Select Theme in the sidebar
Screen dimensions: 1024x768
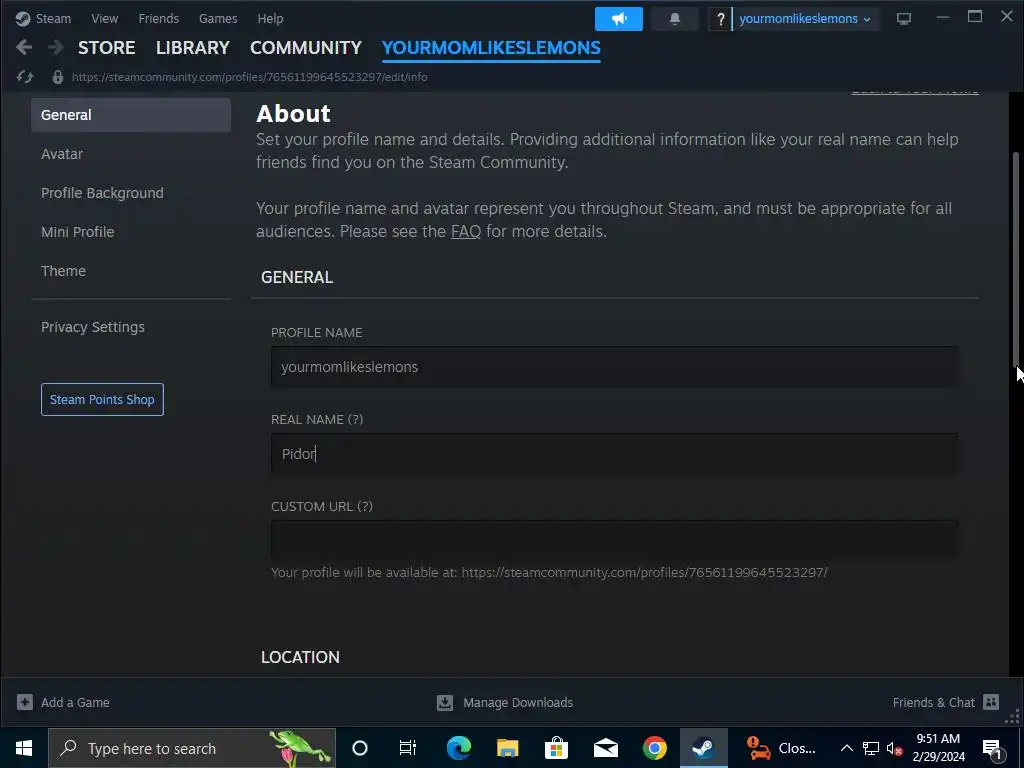63,271
